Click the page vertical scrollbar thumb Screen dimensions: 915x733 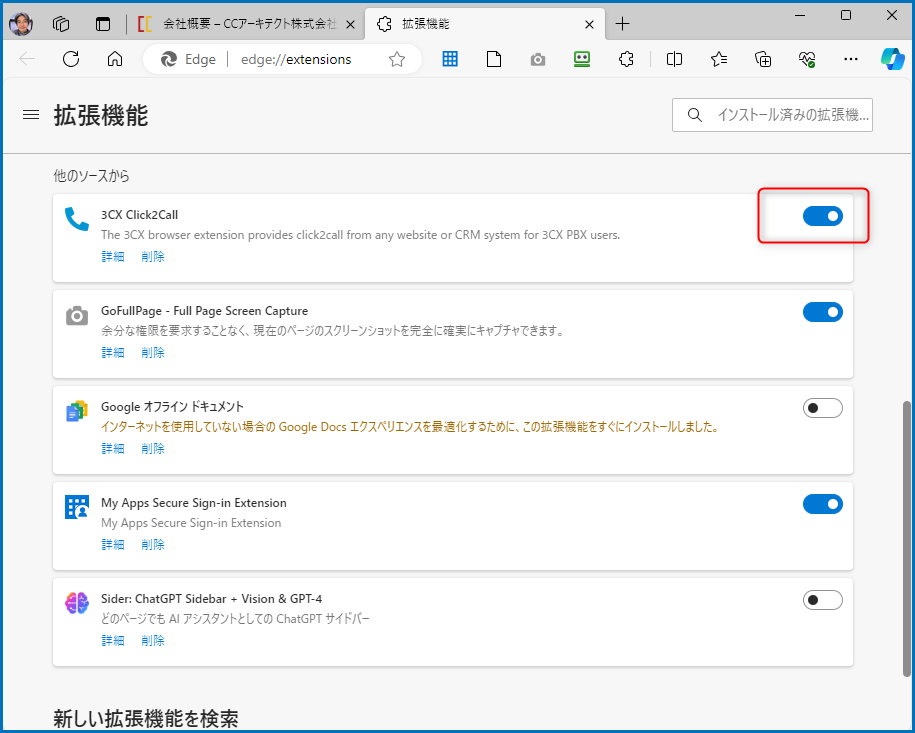pyautogui.click(x=907, y=538)
